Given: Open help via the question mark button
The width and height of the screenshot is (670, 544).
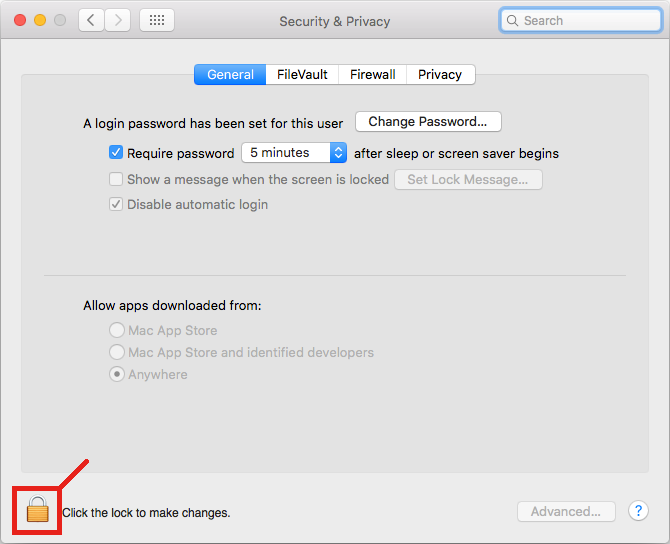Looking at the screenshot, I should 638,511.
